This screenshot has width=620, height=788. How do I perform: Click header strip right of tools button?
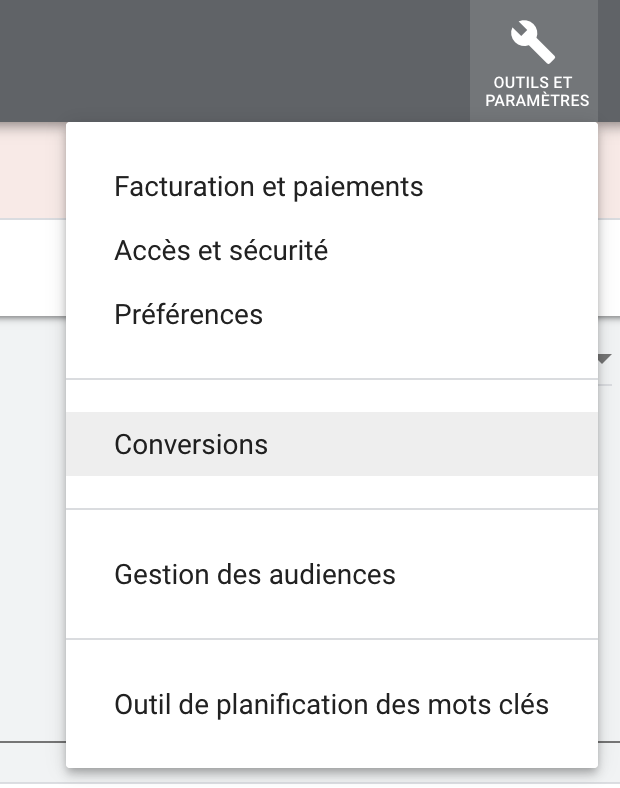pyautogui.click(x=609, y=60)
